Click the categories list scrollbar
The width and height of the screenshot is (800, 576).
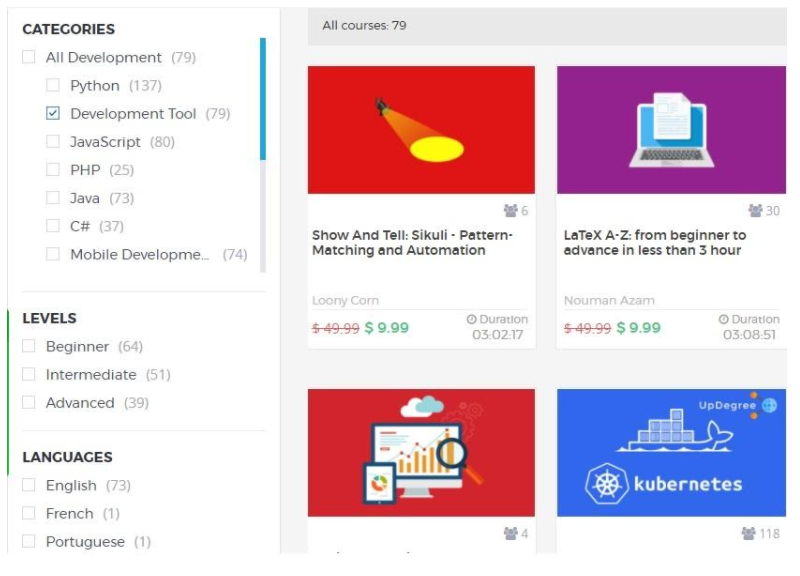[x=263, y=100]
